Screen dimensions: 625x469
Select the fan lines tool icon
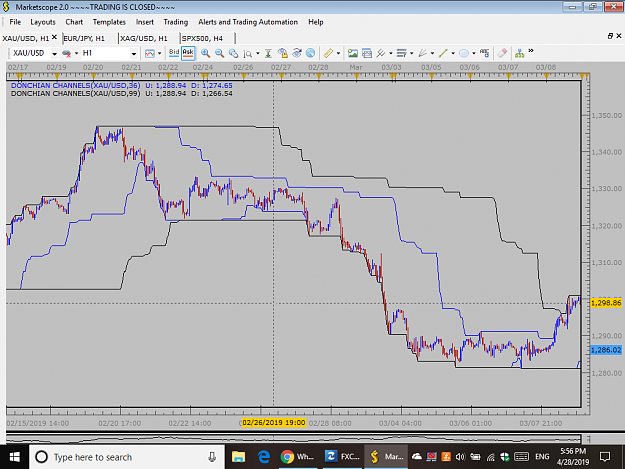tap(423, 53)
